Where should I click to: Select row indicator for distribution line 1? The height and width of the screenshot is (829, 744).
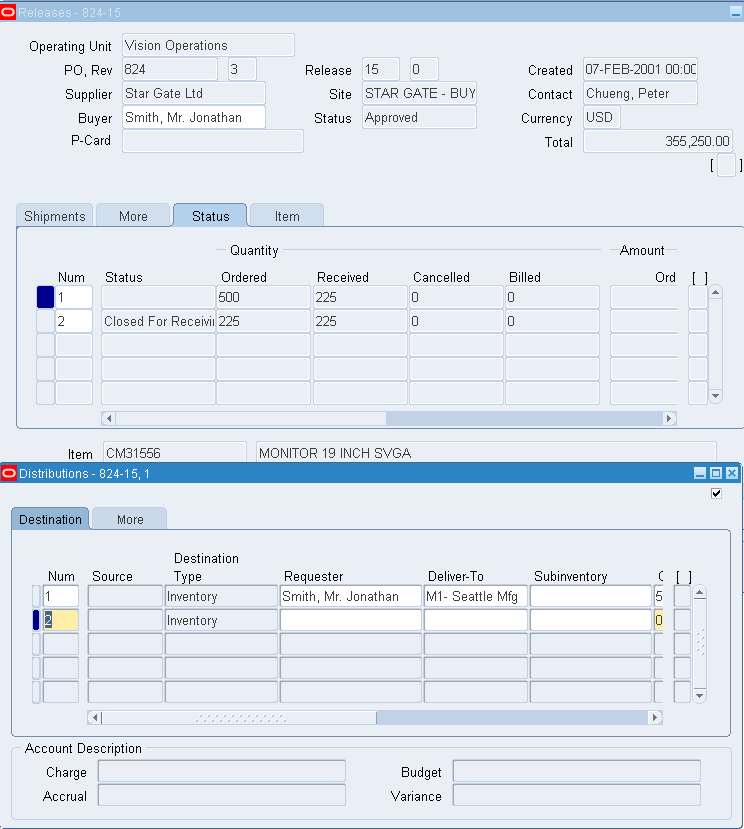coord(37,597)
